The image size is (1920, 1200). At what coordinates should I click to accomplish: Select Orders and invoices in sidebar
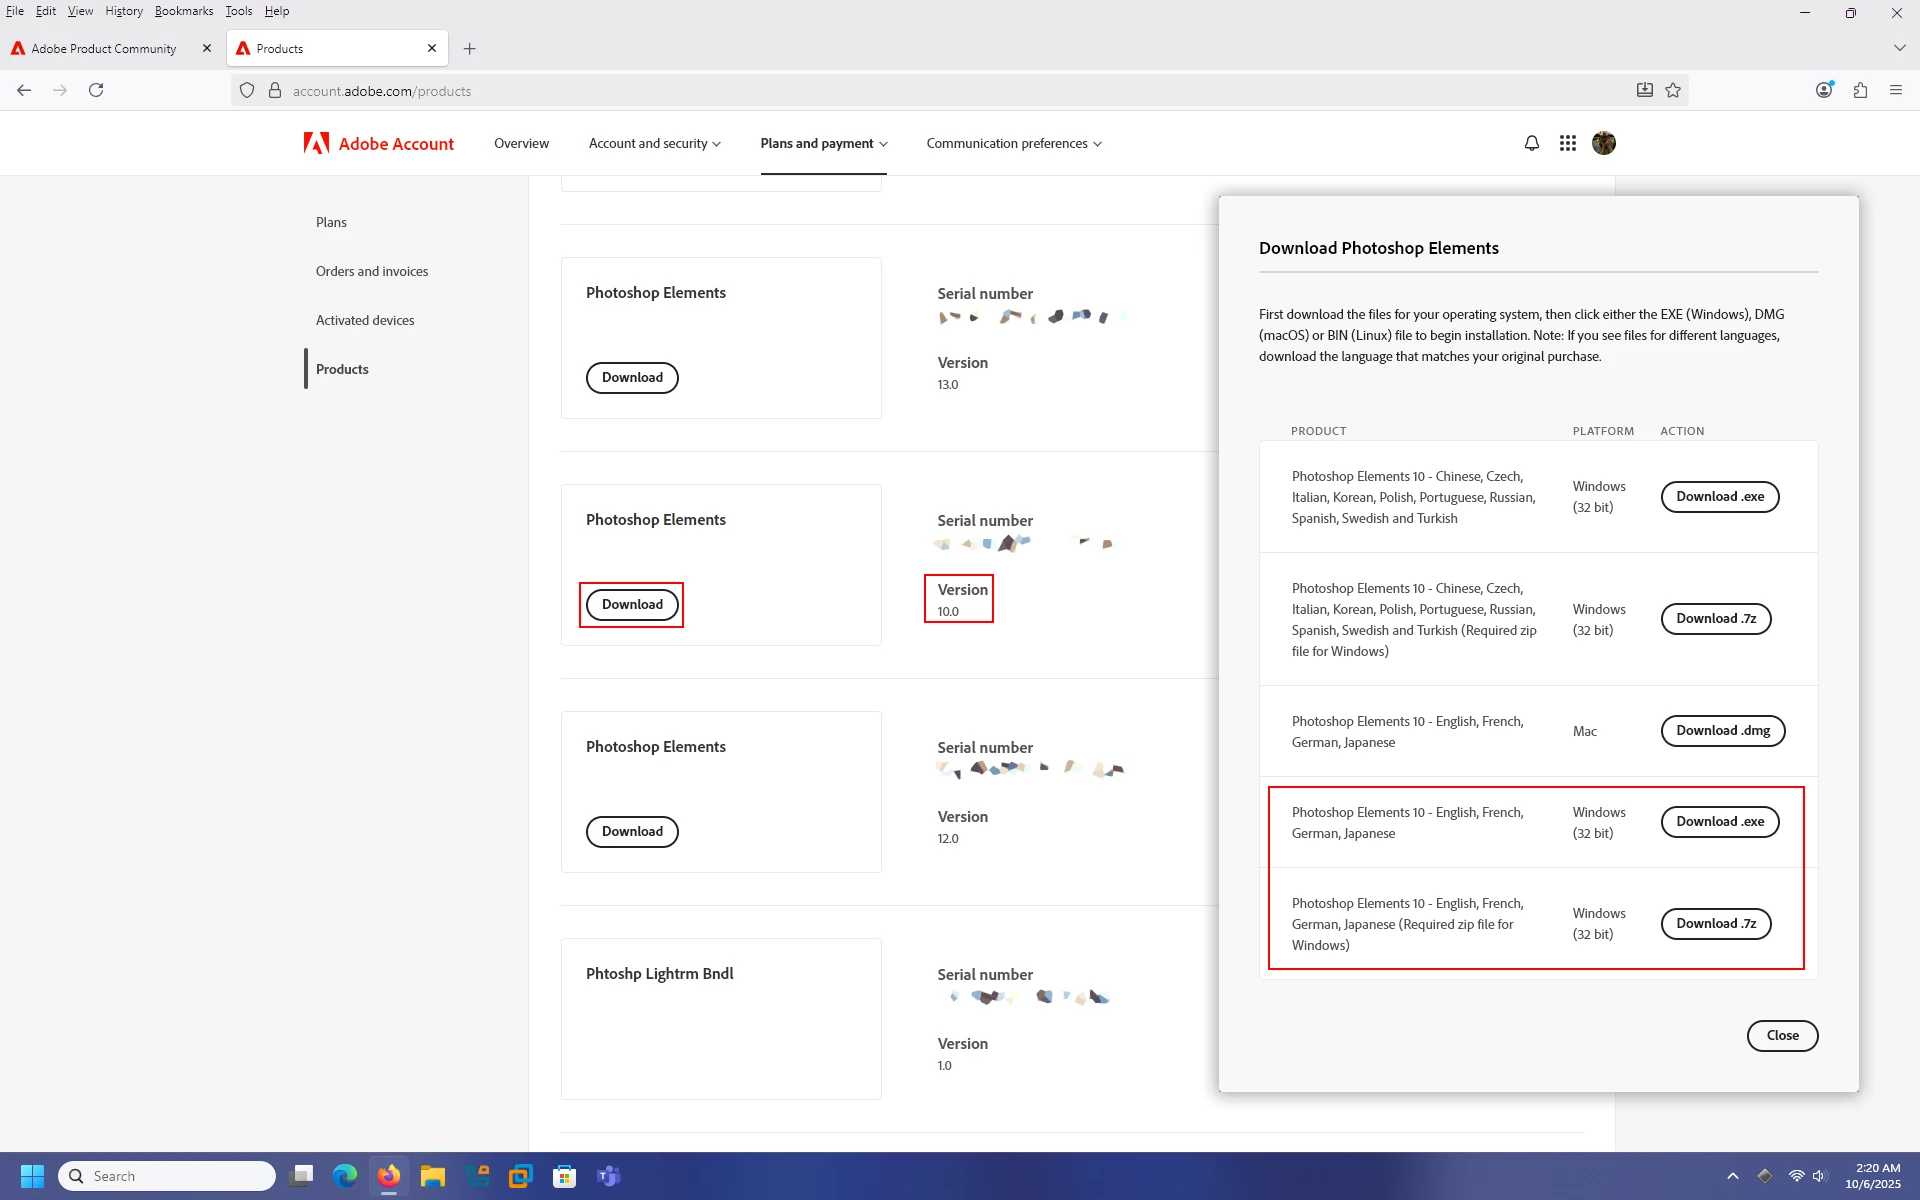(371, 271)
